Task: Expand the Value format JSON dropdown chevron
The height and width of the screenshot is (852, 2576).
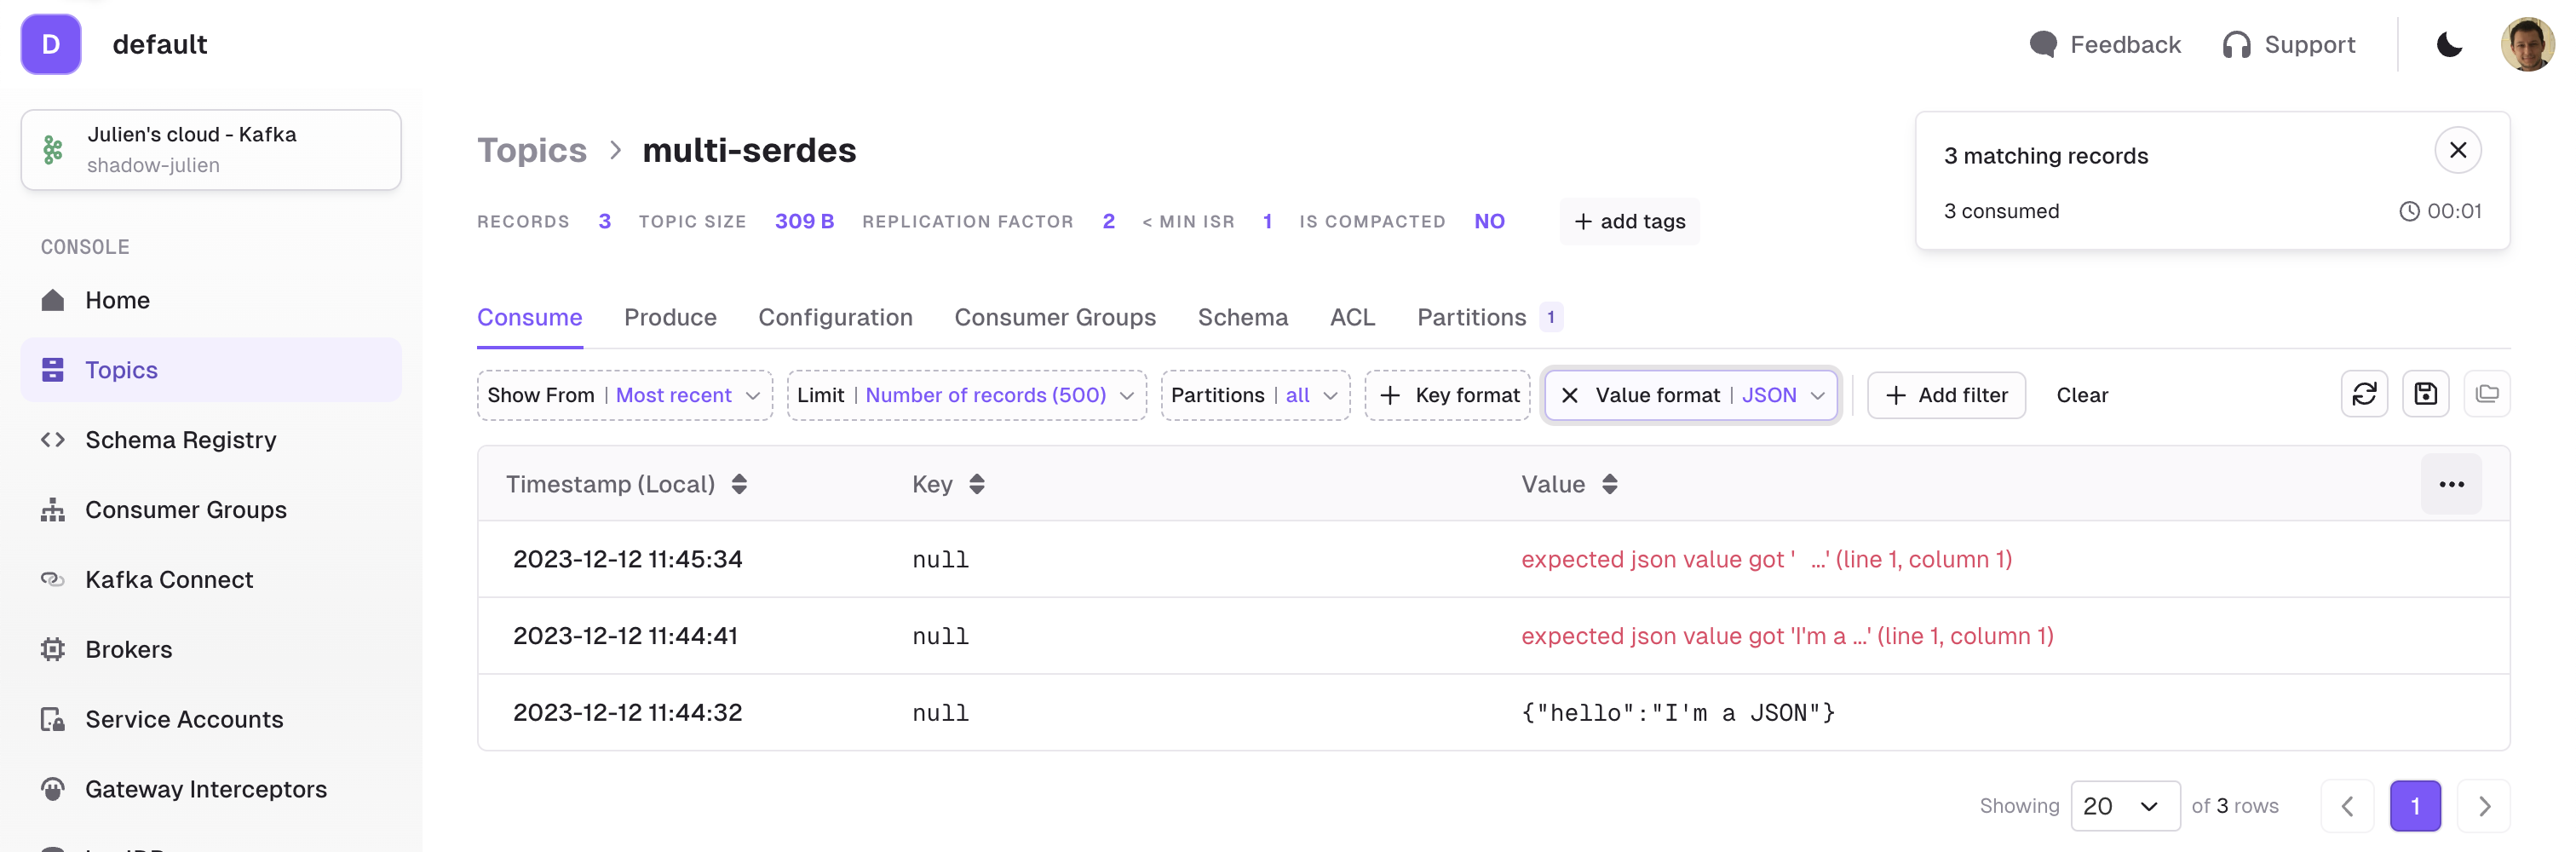Action: 1818,396
